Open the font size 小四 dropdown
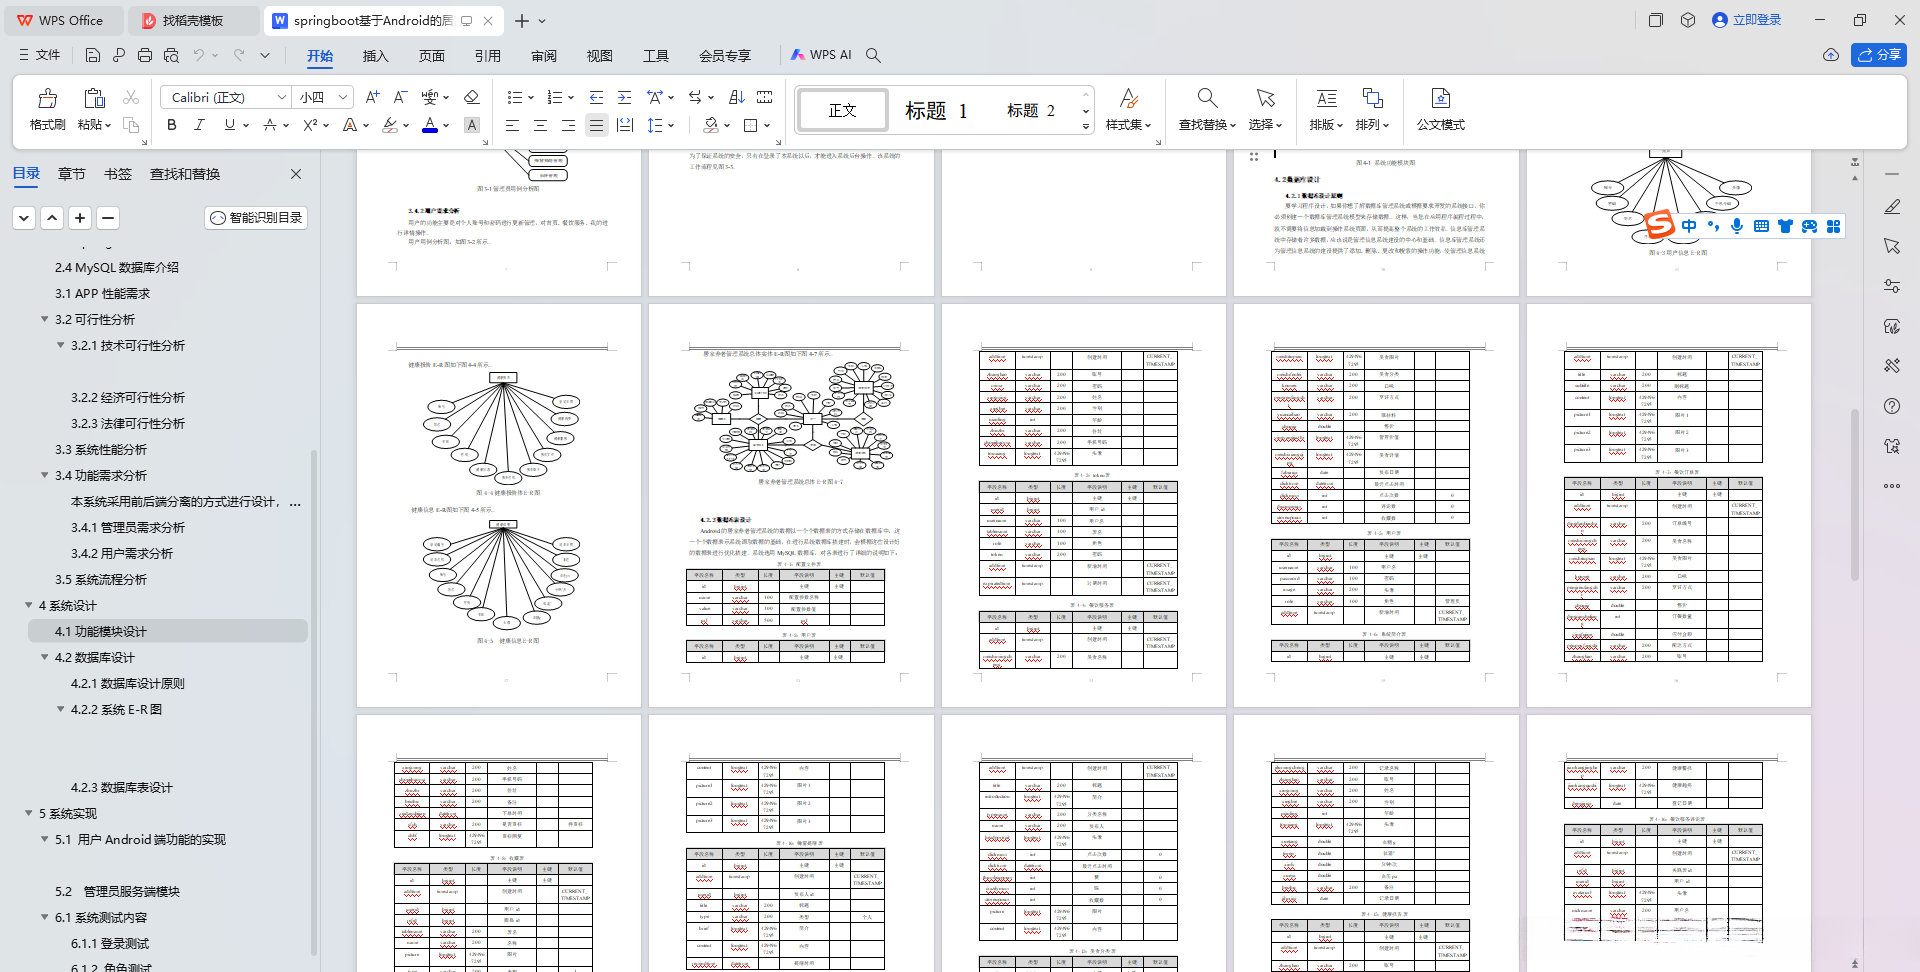 click(343, 97)
